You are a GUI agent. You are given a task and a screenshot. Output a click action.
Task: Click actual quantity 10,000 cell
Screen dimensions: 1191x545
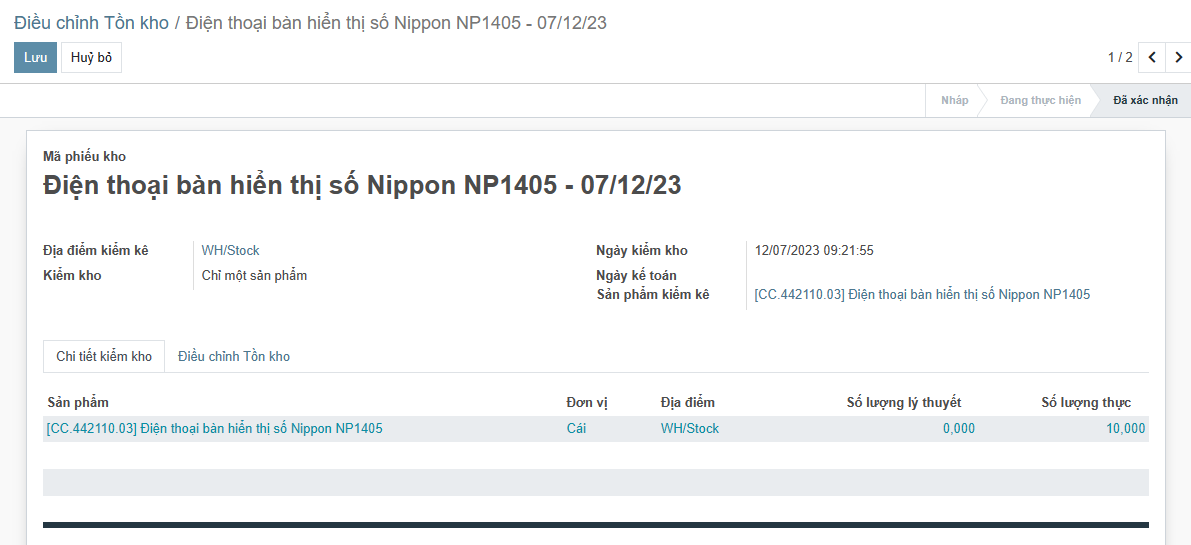coord(1126,429)
